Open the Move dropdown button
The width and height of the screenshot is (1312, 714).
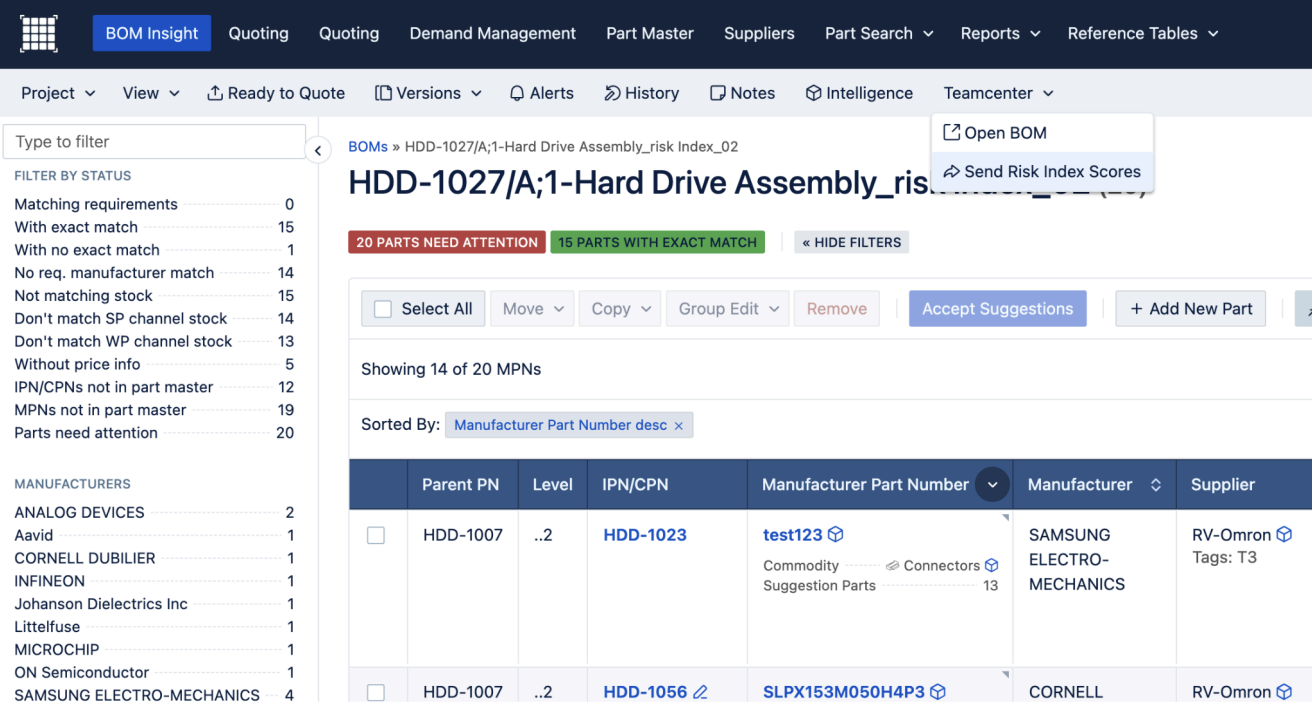click(534, 309)
